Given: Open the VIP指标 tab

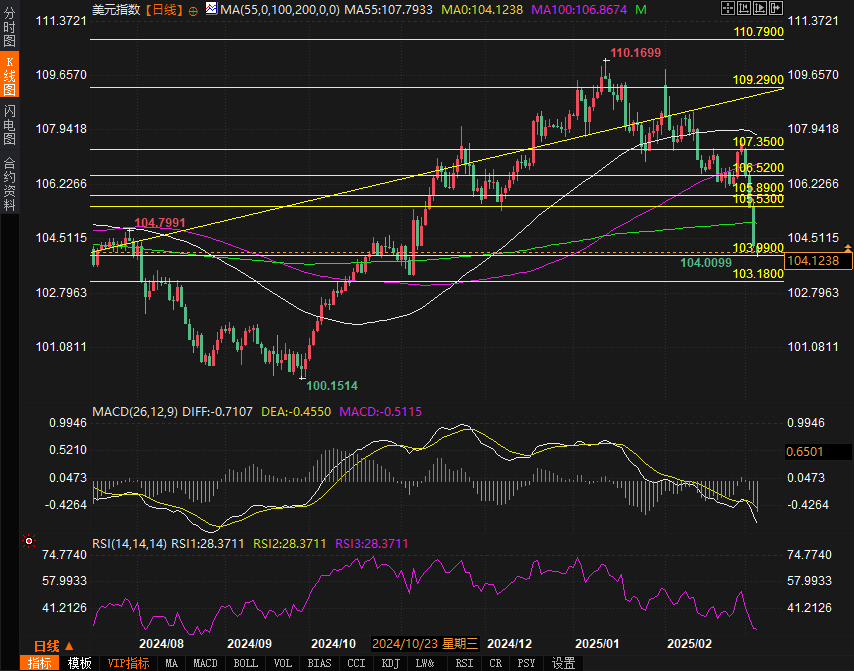Looking at the screenshot, I should [128, 663].
